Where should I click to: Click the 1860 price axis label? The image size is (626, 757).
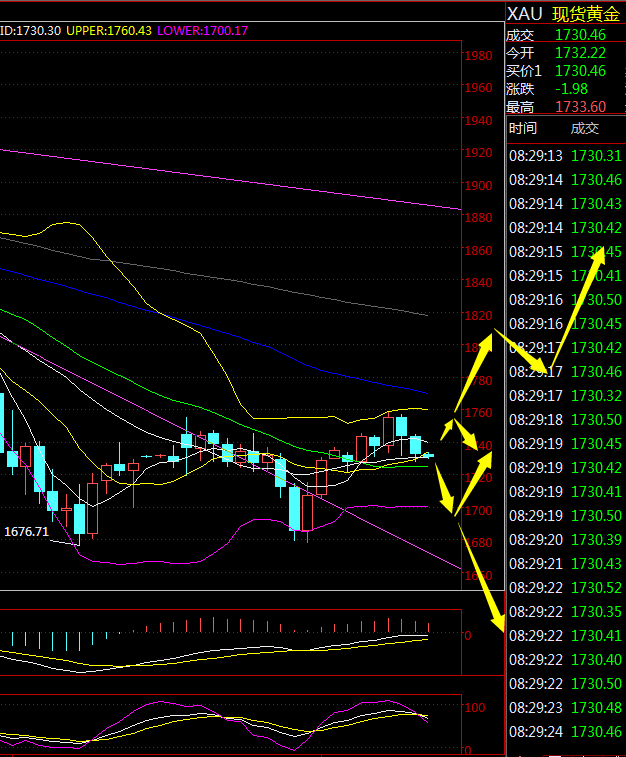478,251
